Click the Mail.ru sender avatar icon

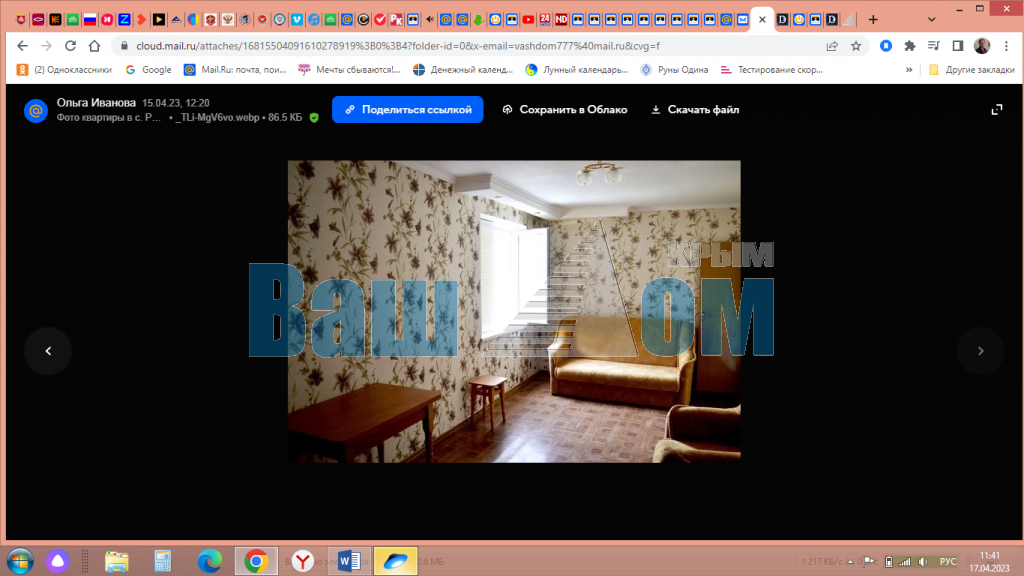click(36, 110)
